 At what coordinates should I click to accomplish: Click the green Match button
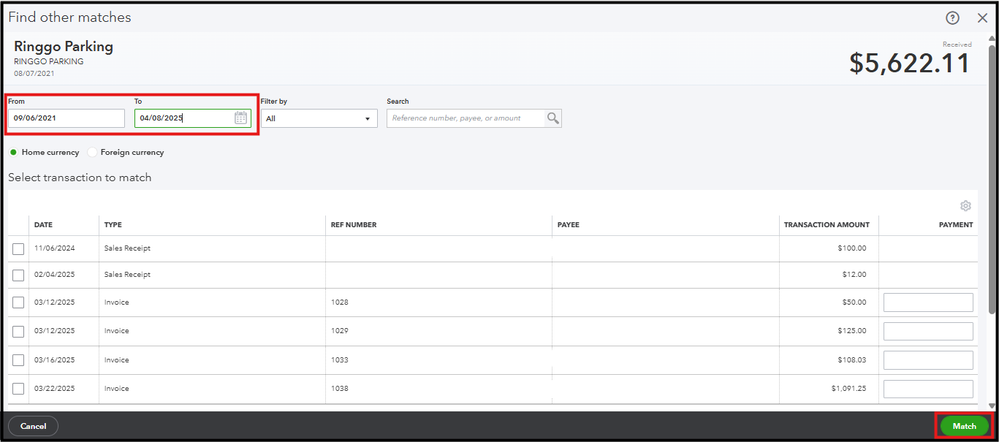point(964,426)
